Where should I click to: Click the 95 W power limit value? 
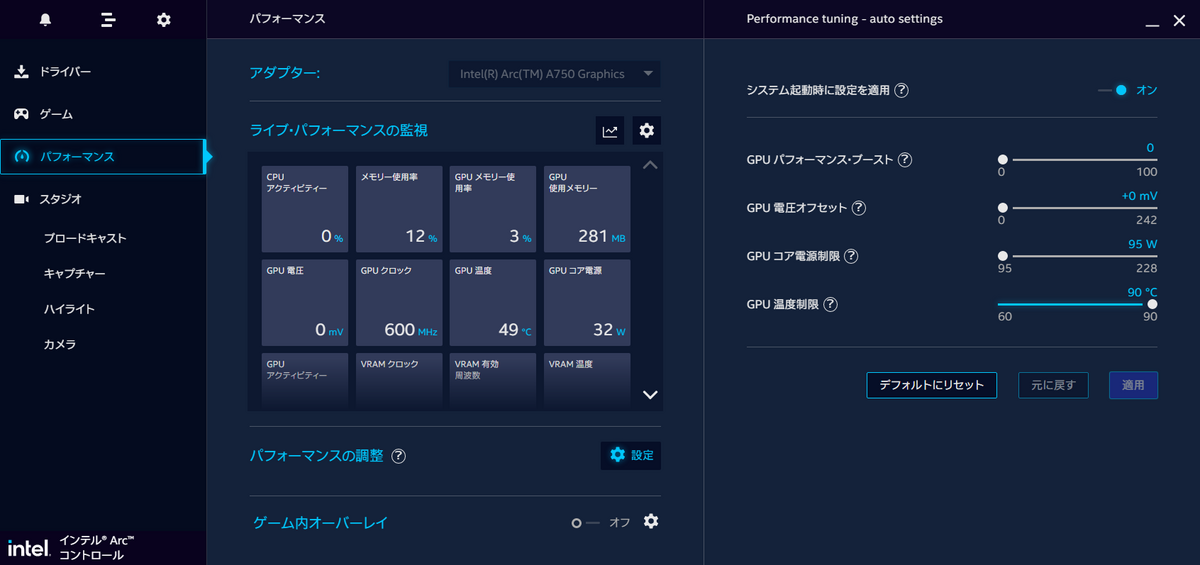[1143, 243]
